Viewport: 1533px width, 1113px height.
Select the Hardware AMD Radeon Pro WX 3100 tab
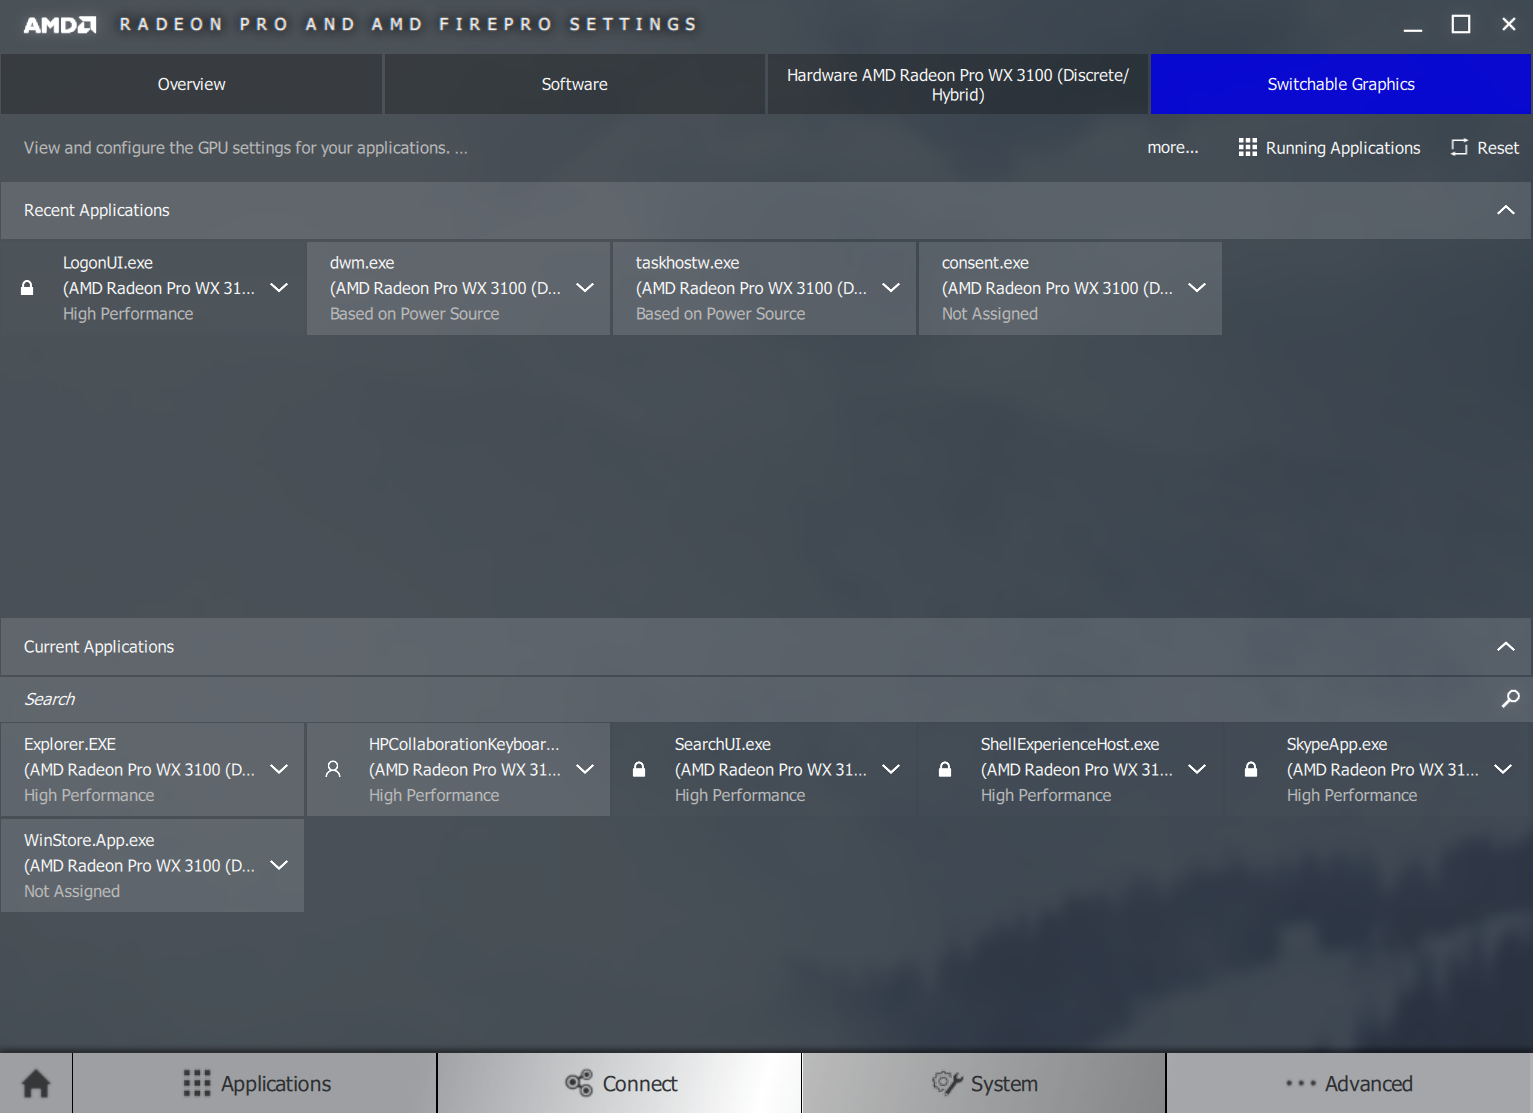click(x=958, y=84)
